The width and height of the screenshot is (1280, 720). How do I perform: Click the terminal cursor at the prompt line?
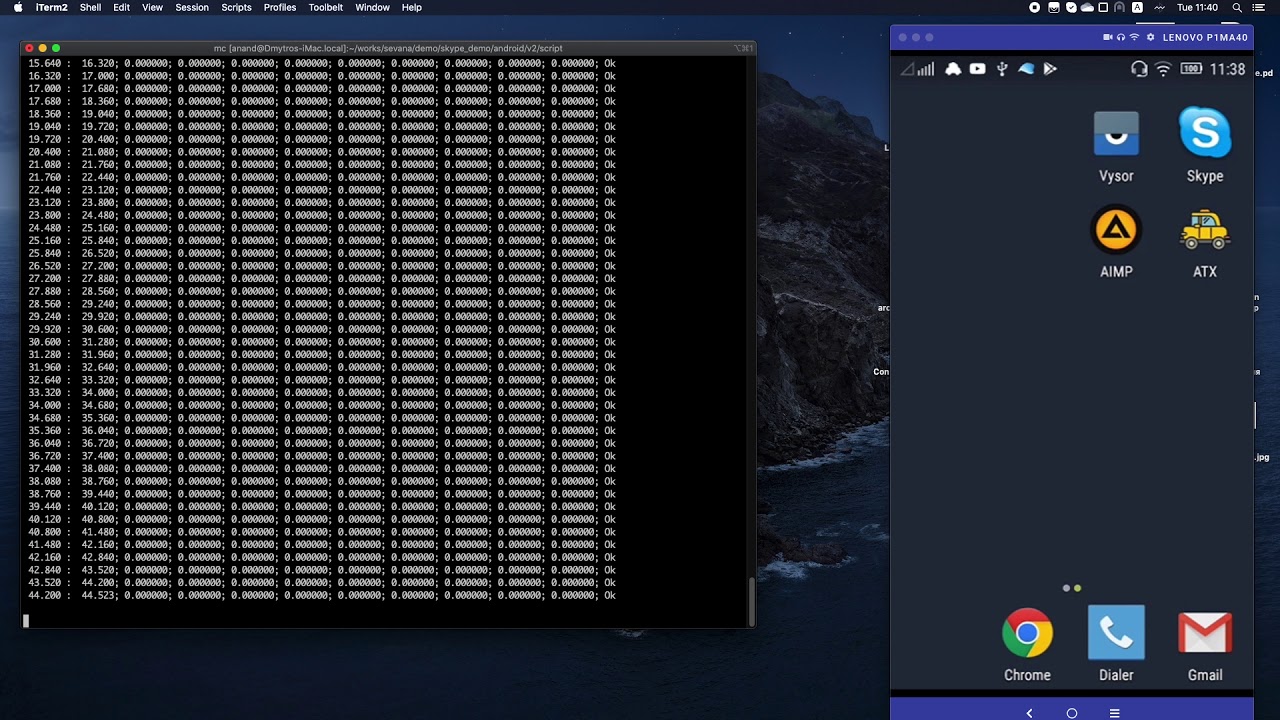pyautogui.click(x=26, y=621)
